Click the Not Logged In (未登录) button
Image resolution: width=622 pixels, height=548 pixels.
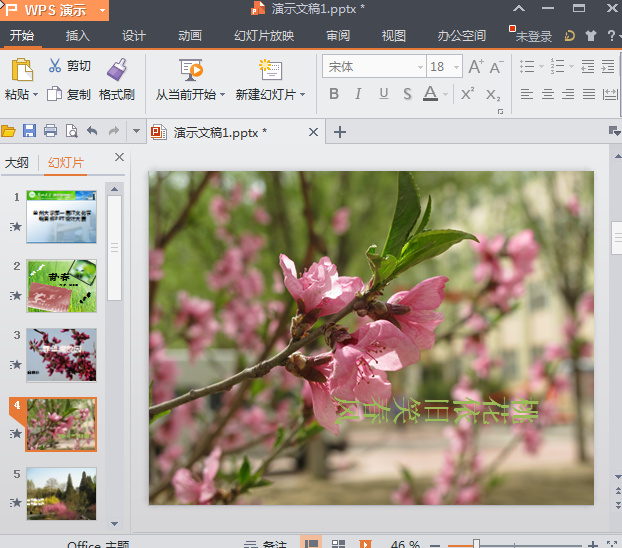(533, 36)
